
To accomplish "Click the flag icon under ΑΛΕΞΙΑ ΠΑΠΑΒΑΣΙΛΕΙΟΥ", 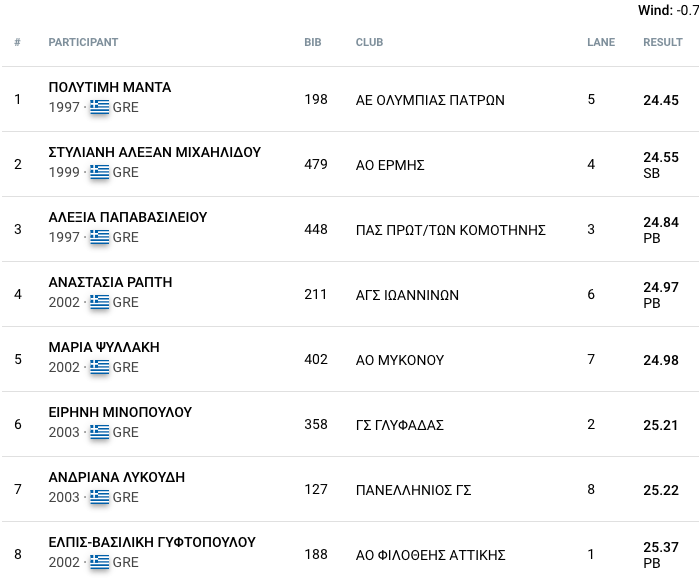I will [x=99, y=237].
